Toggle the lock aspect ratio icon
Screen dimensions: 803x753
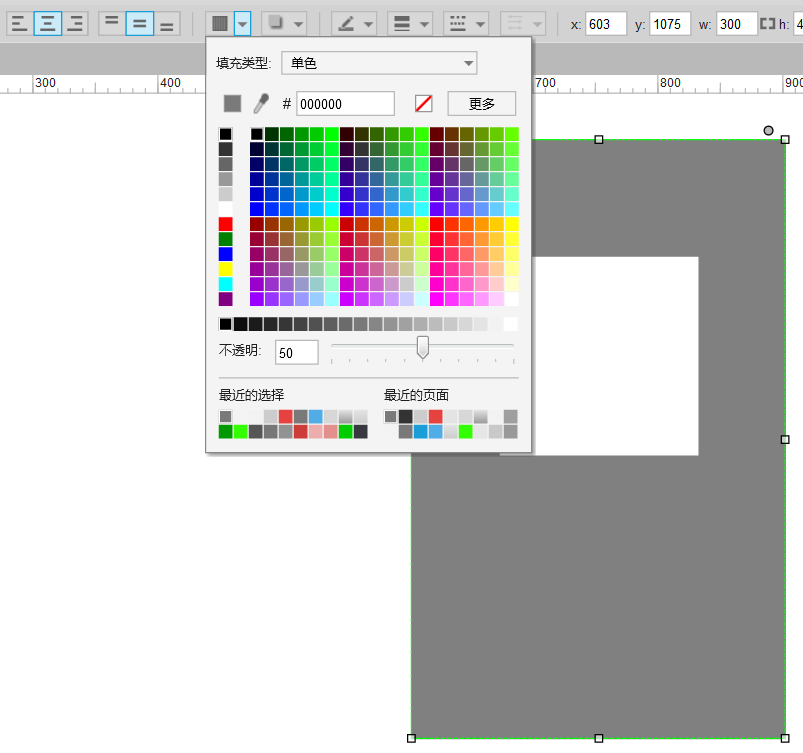767,24
